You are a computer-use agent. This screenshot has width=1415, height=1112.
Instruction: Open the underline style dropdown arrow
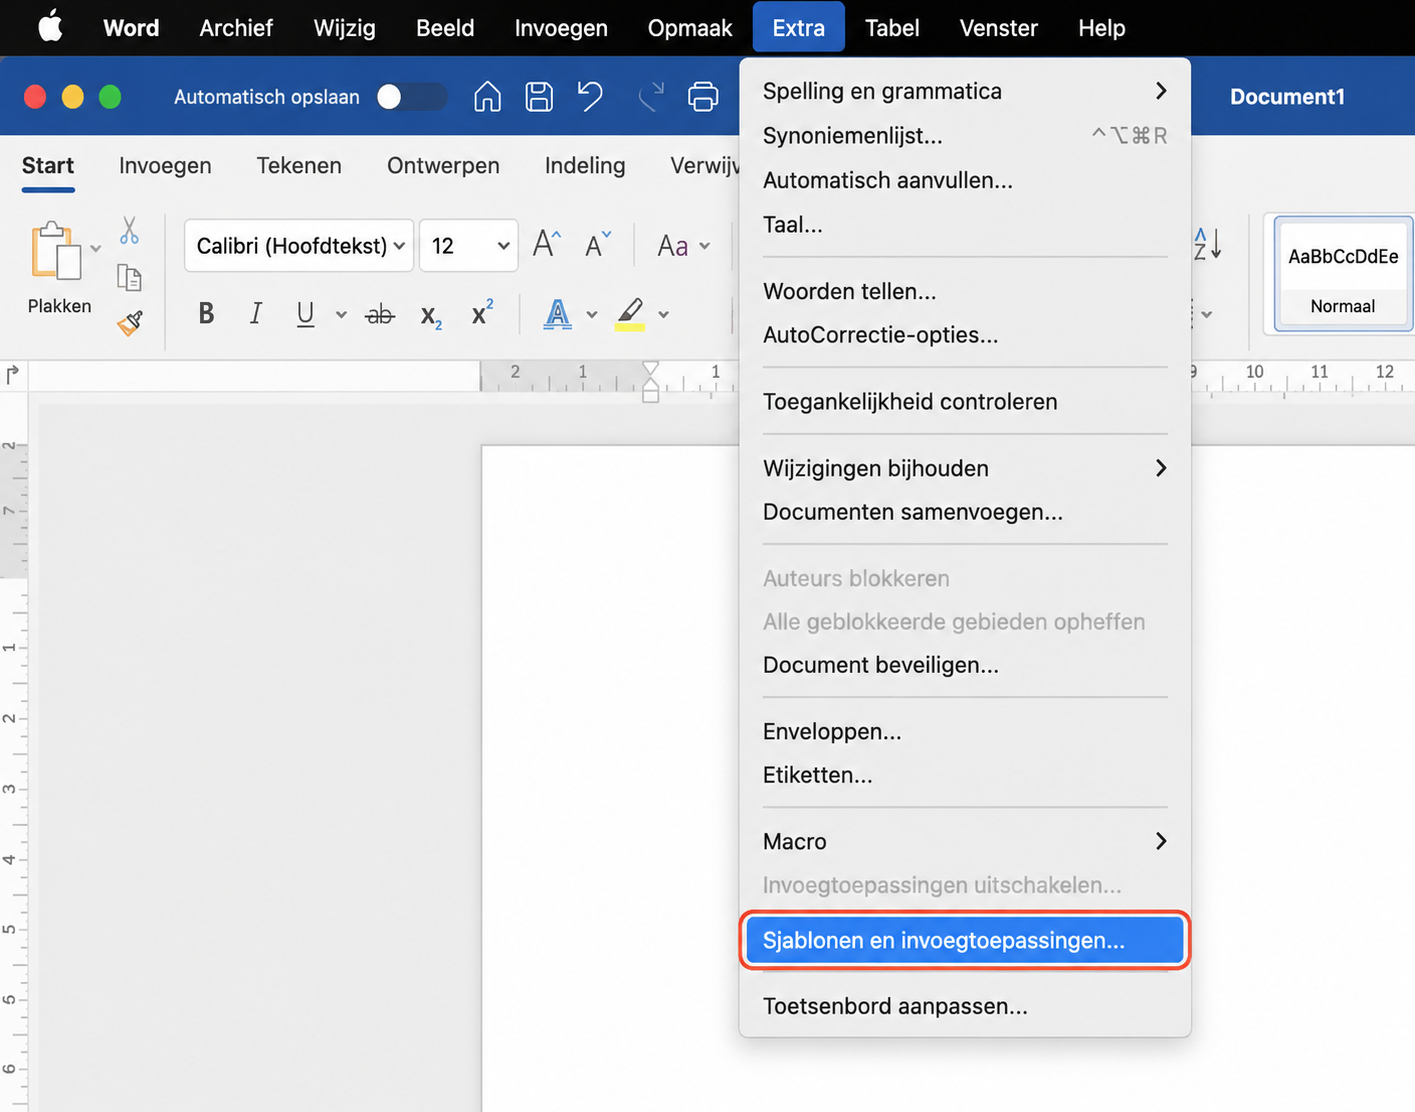(x=341, y=315)
